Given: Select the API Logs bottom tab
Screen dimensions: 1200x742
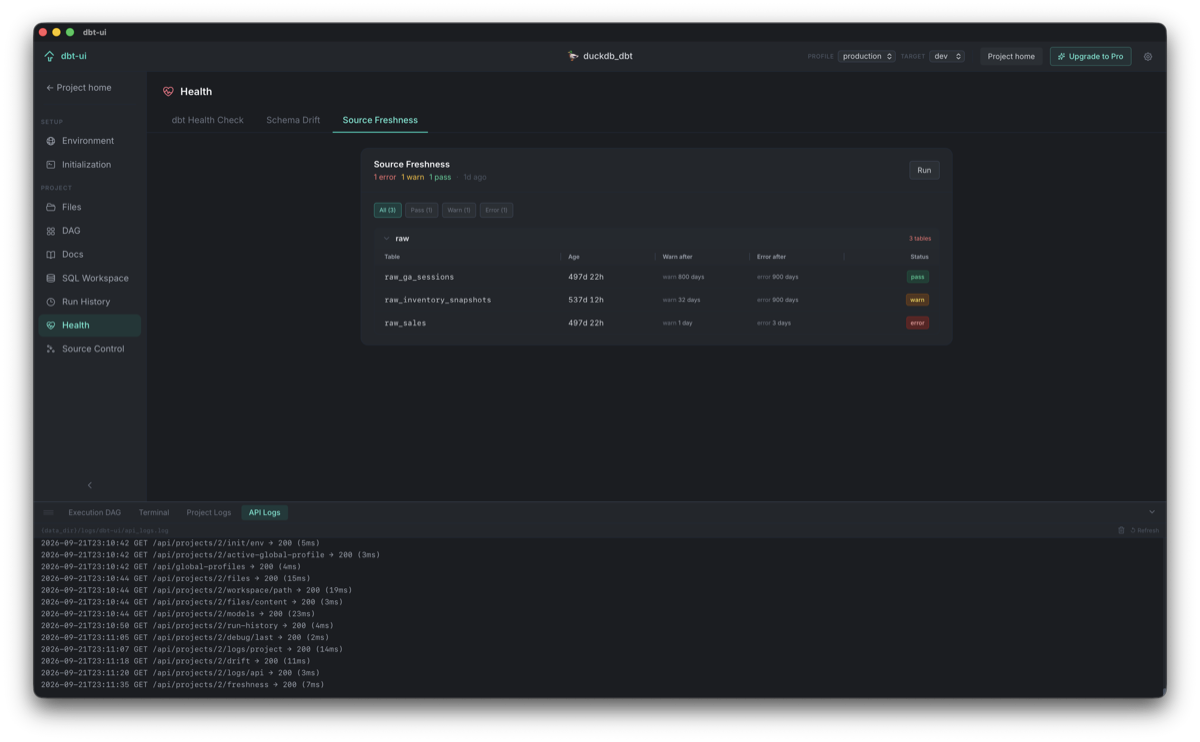Looking at the screenshot, I should (x=265, y=512).
